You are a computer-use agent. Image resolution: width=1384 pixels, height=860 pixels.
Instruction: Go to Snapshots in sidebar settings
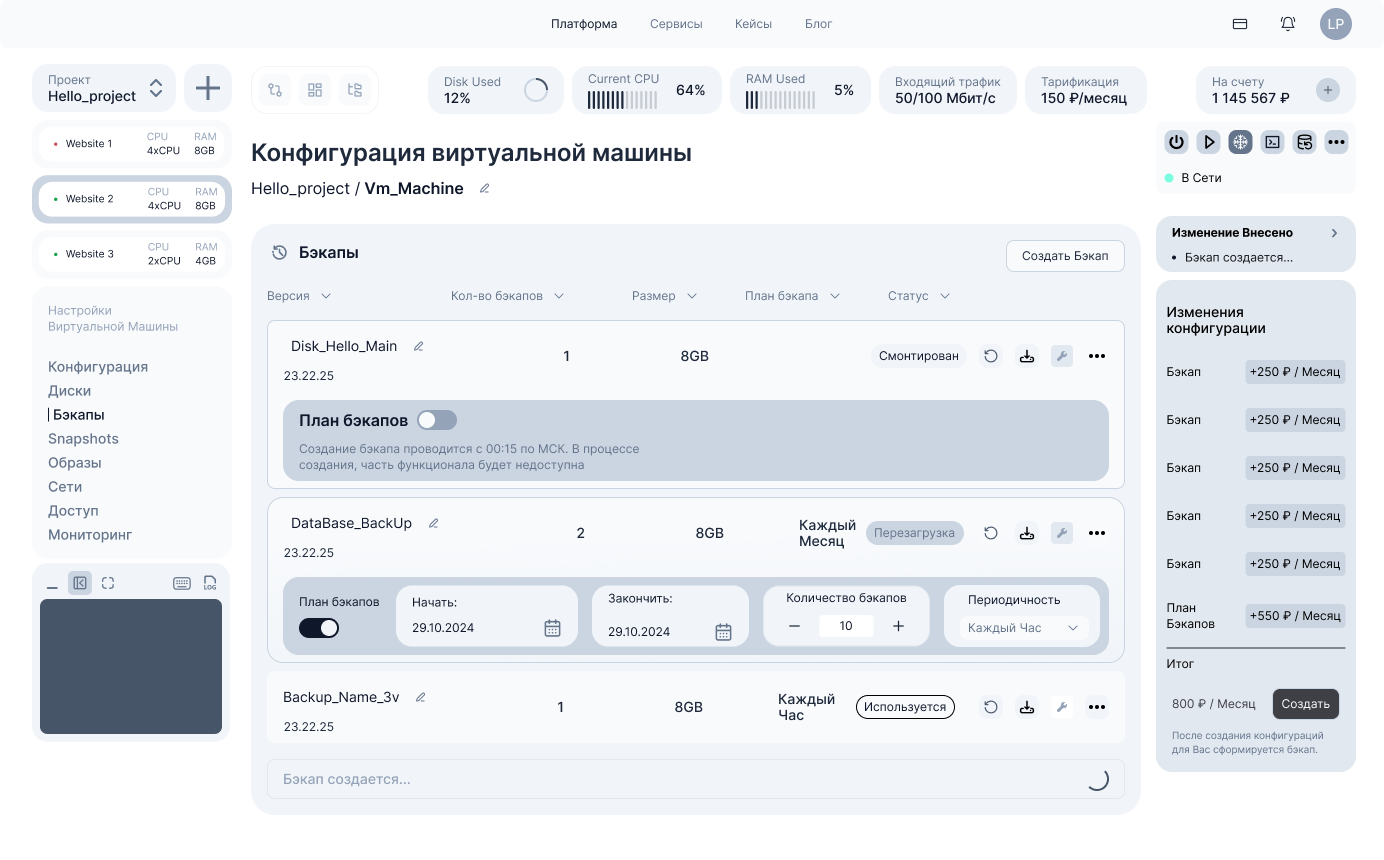point(83,439)
